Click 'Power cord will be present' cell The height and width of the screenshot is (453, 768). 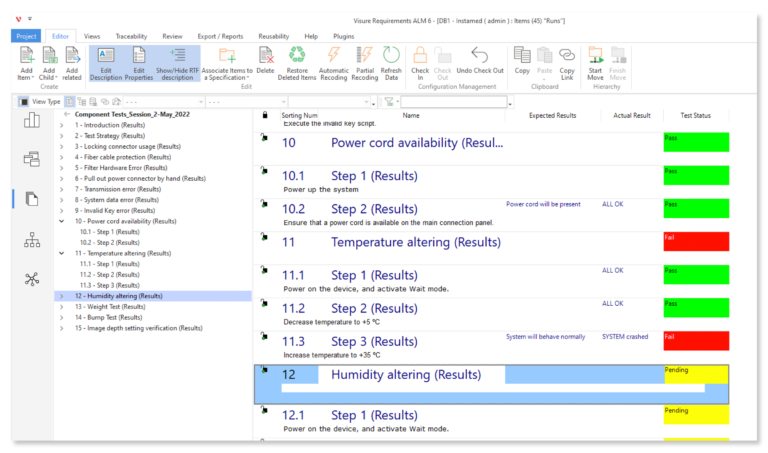pos(543,204)
